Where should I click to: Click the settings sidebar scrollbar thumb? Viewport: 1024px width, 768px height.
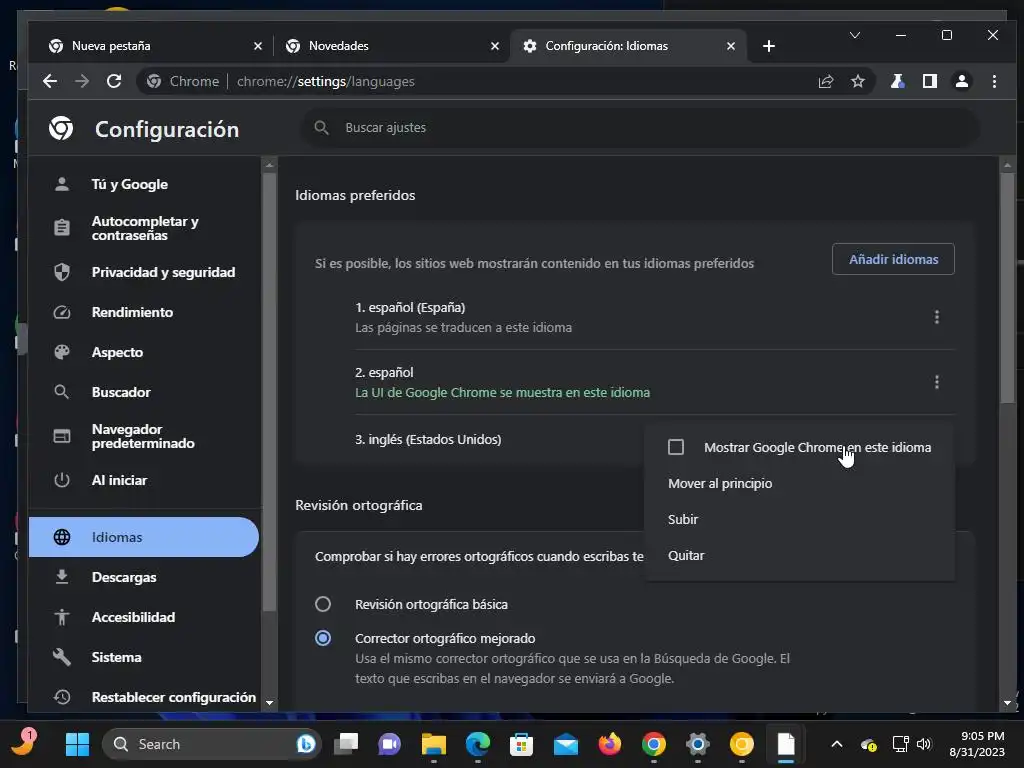coord(269,392)
